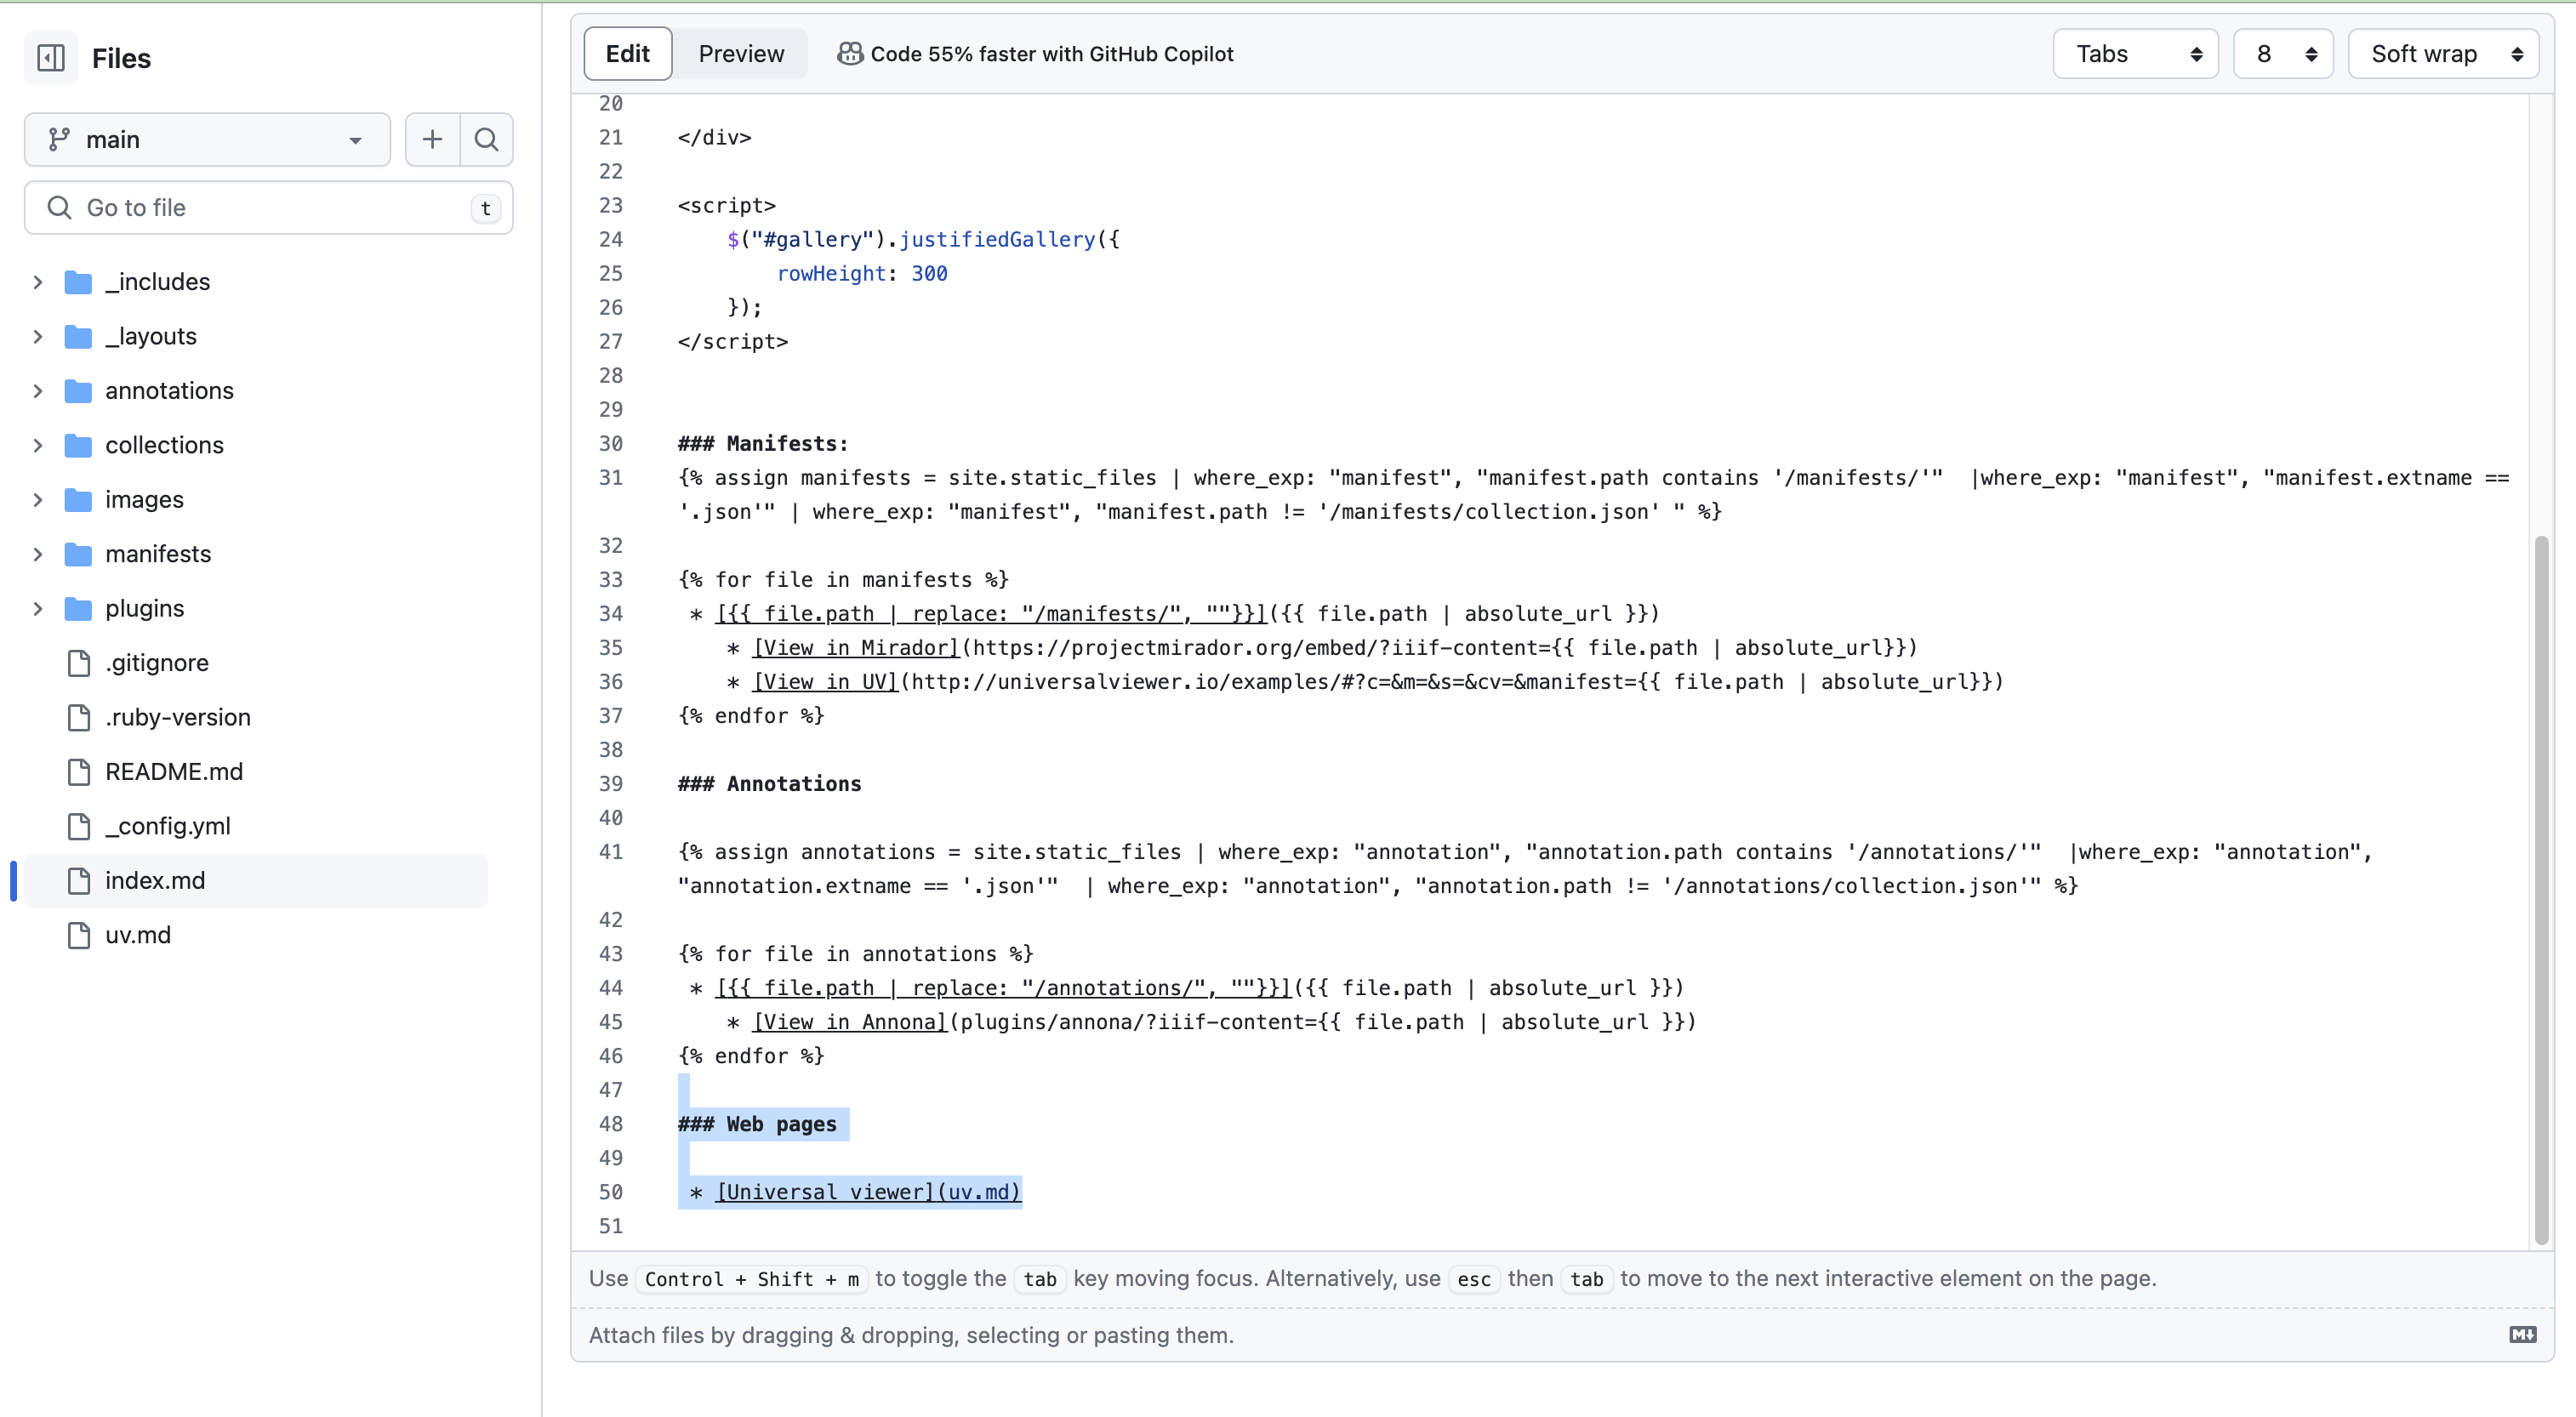
Task: Click the Files panel heading
Action: [x=121, y=58]
